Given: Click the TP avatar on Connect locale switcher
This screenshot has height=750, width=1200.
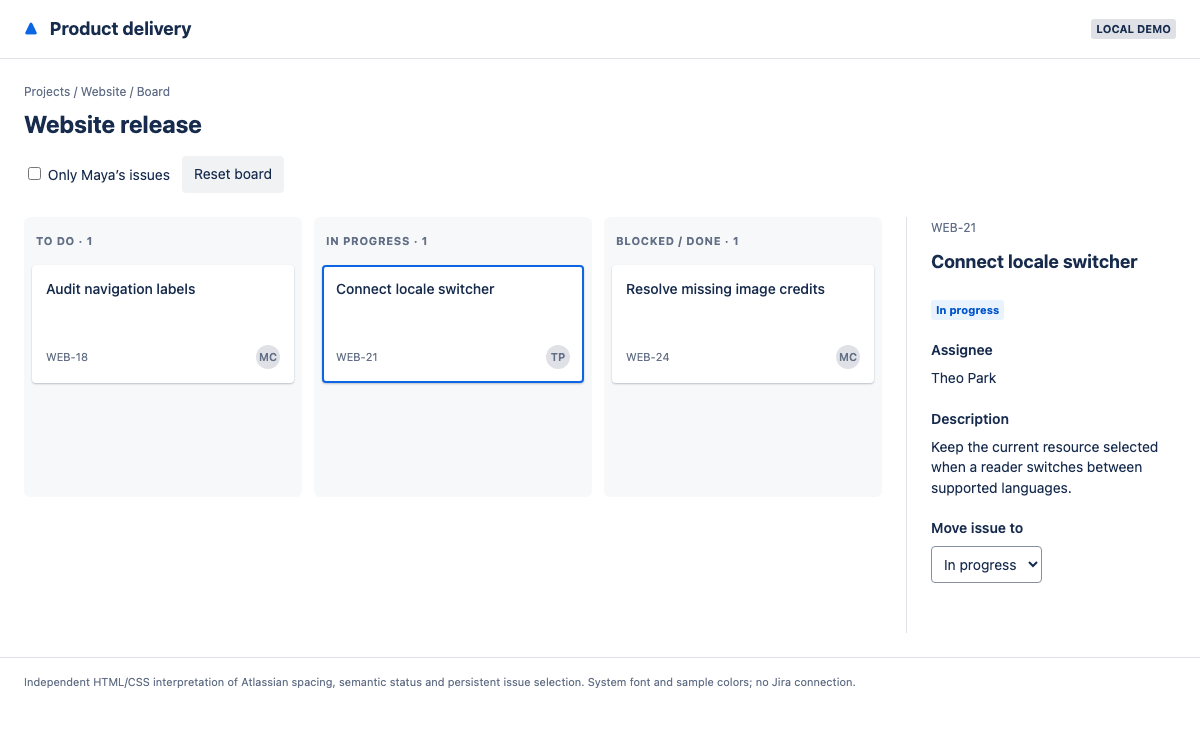Looking at the screenshot, I should click(x=558, y=357).
